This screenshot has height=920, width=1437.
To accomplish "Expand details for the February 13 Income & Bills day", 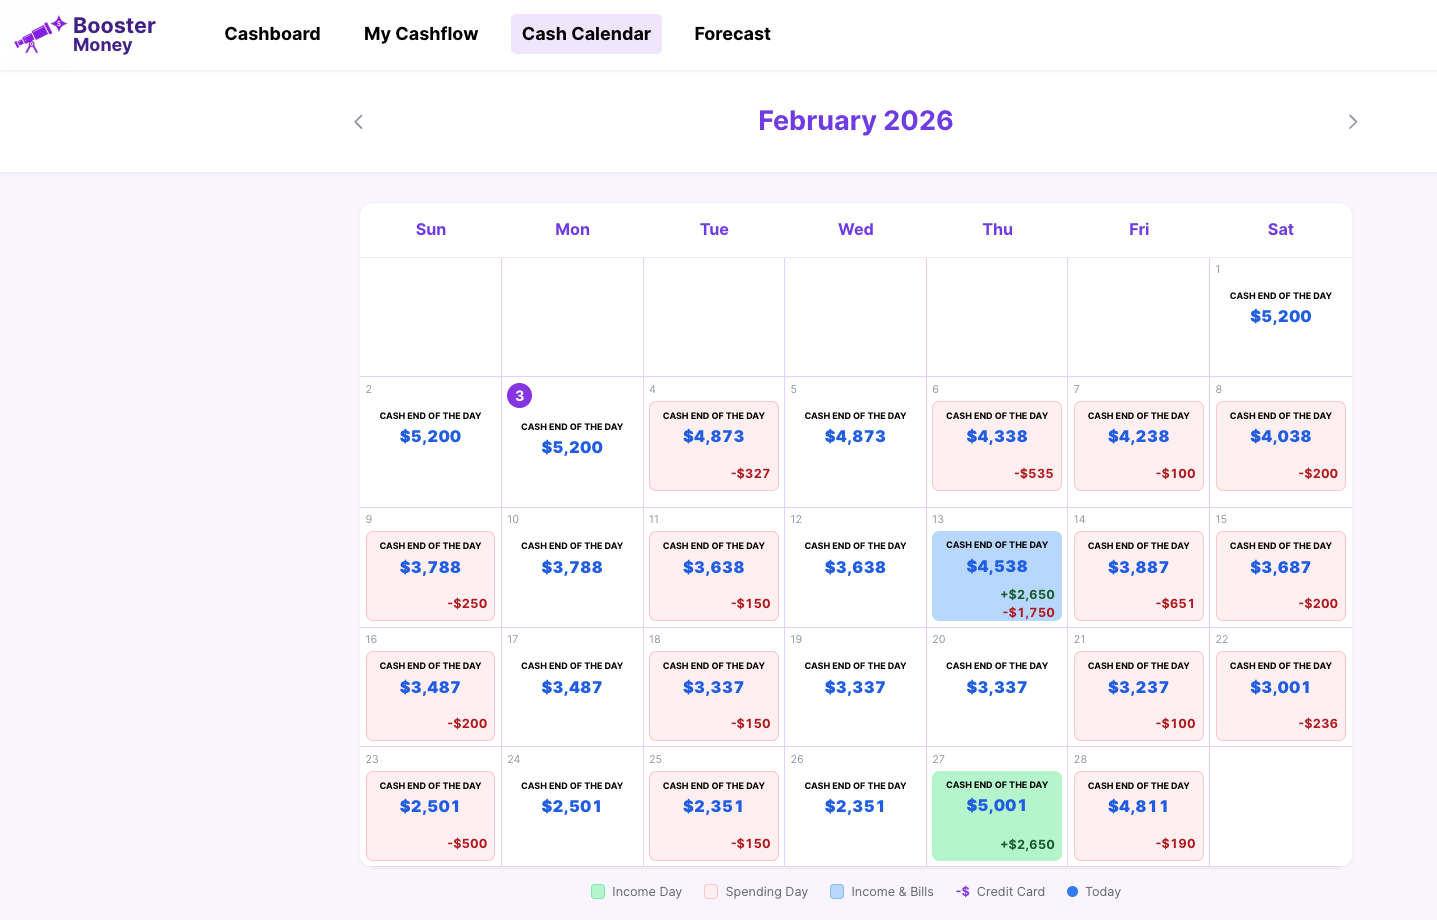I will click(997, 576).
